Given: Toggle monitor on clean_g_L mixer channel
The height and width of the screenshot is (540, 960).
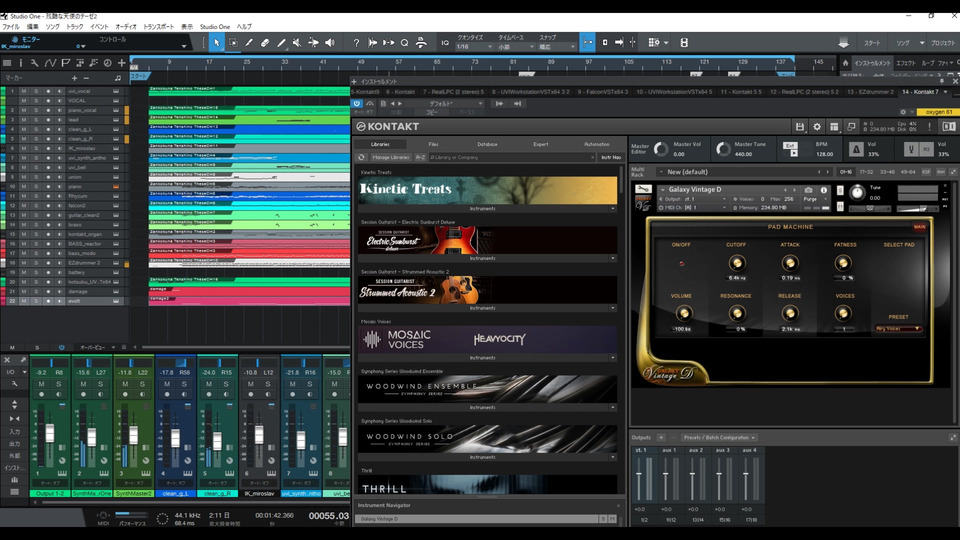Looking at the screenshot, I should pyautogui.click(x=183, y=394).
